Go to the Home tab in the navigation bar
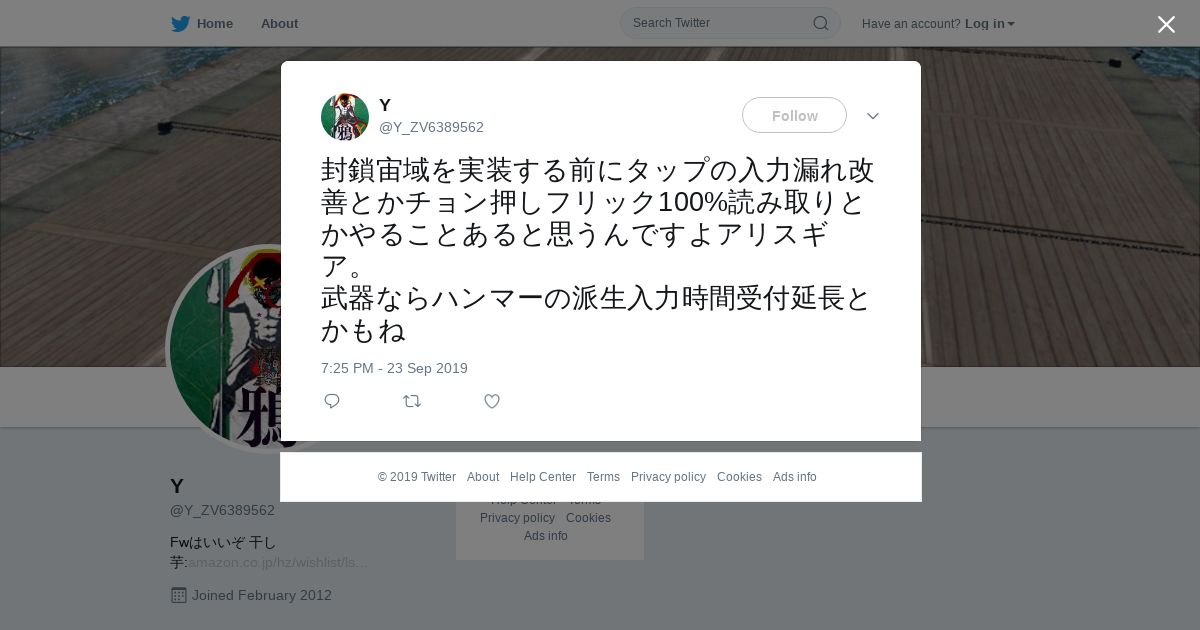Image resolution: width=1200 pixels, height=630 pixels. (x=214, y=23)
